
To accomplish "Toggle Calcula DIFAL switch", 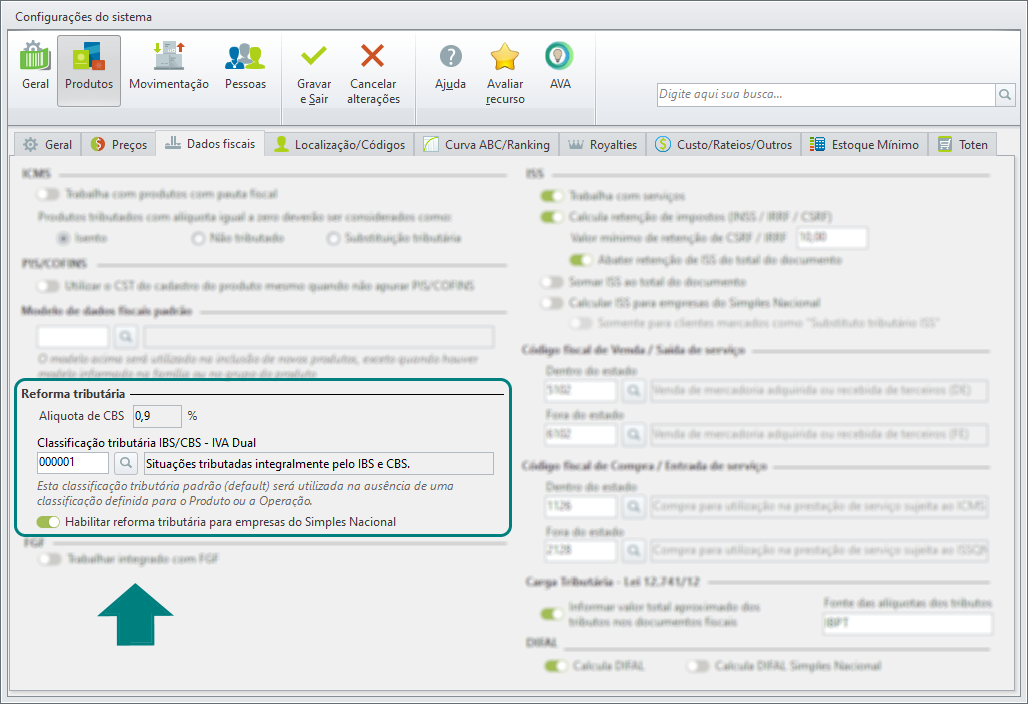I will pyautogui.click(x=556, y=667).
